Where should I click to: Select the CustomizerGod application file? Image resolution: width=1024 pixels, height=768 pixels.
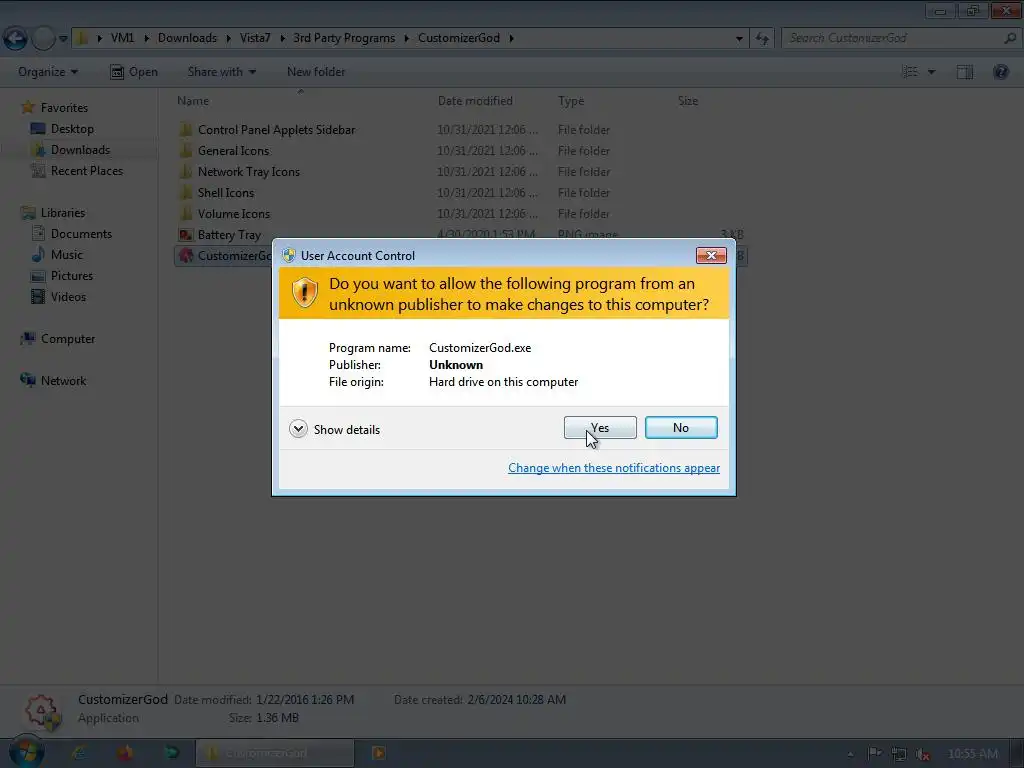point(225,255)
